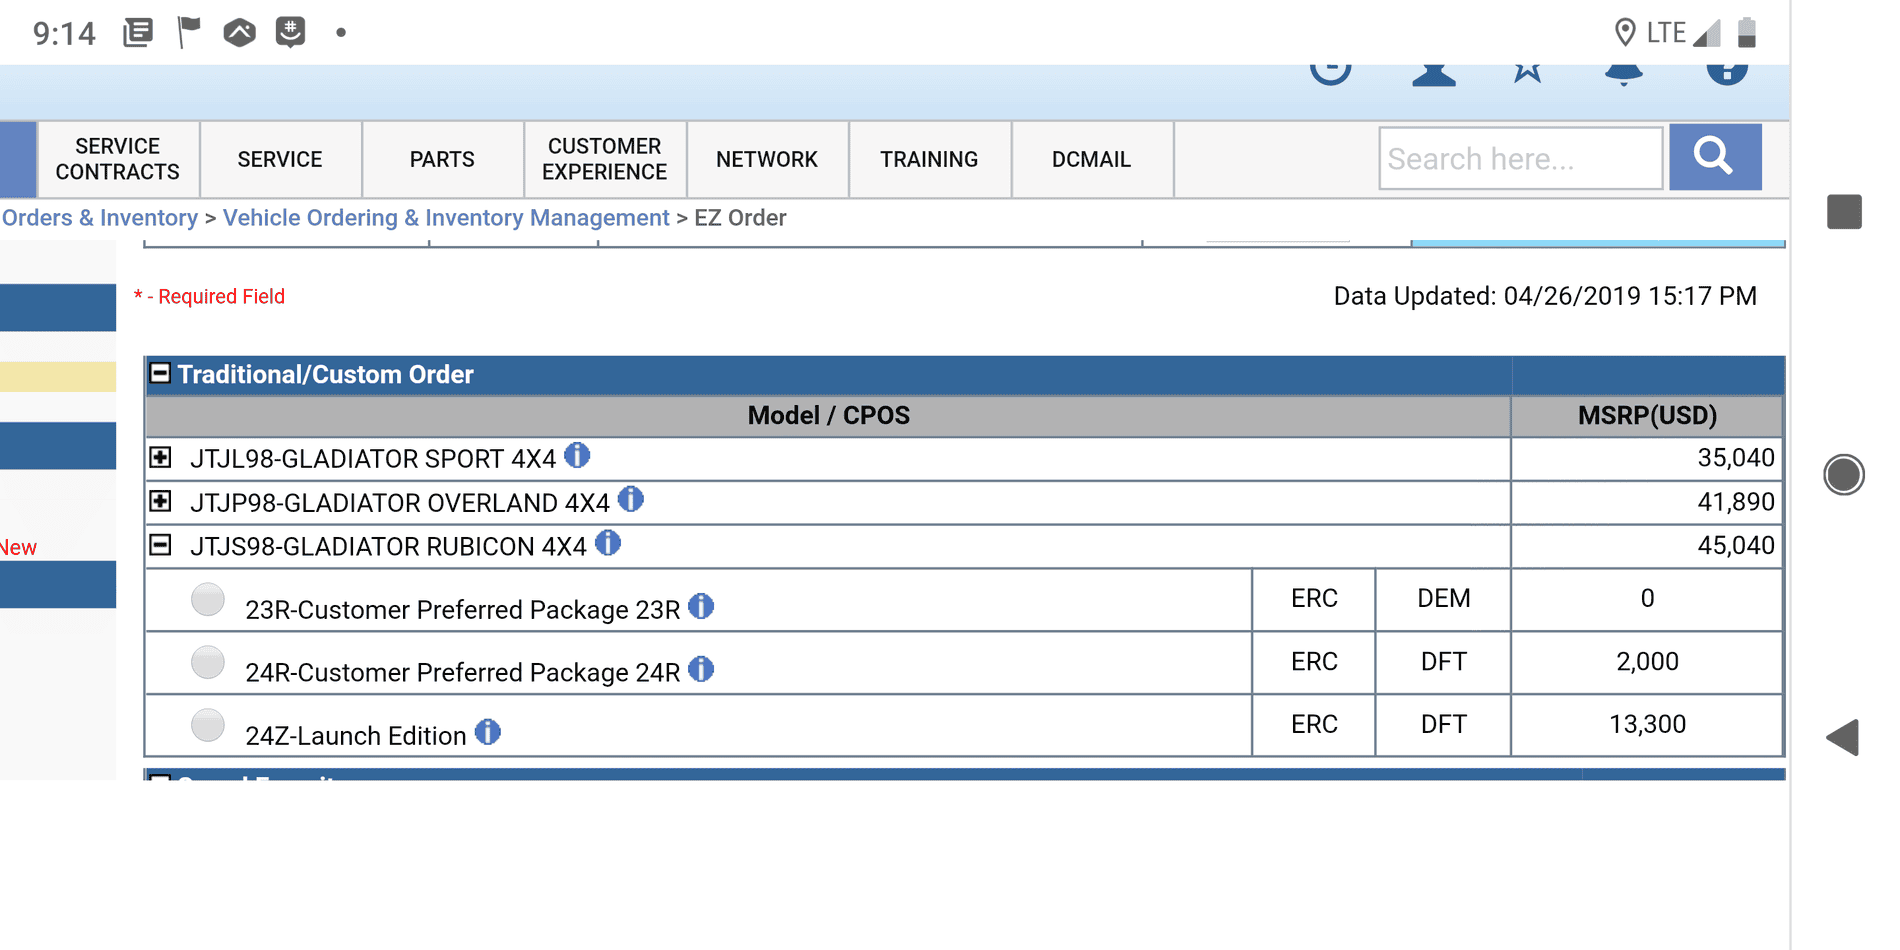
Task: Open Customer Experience menu
Action: click(605, 159)
